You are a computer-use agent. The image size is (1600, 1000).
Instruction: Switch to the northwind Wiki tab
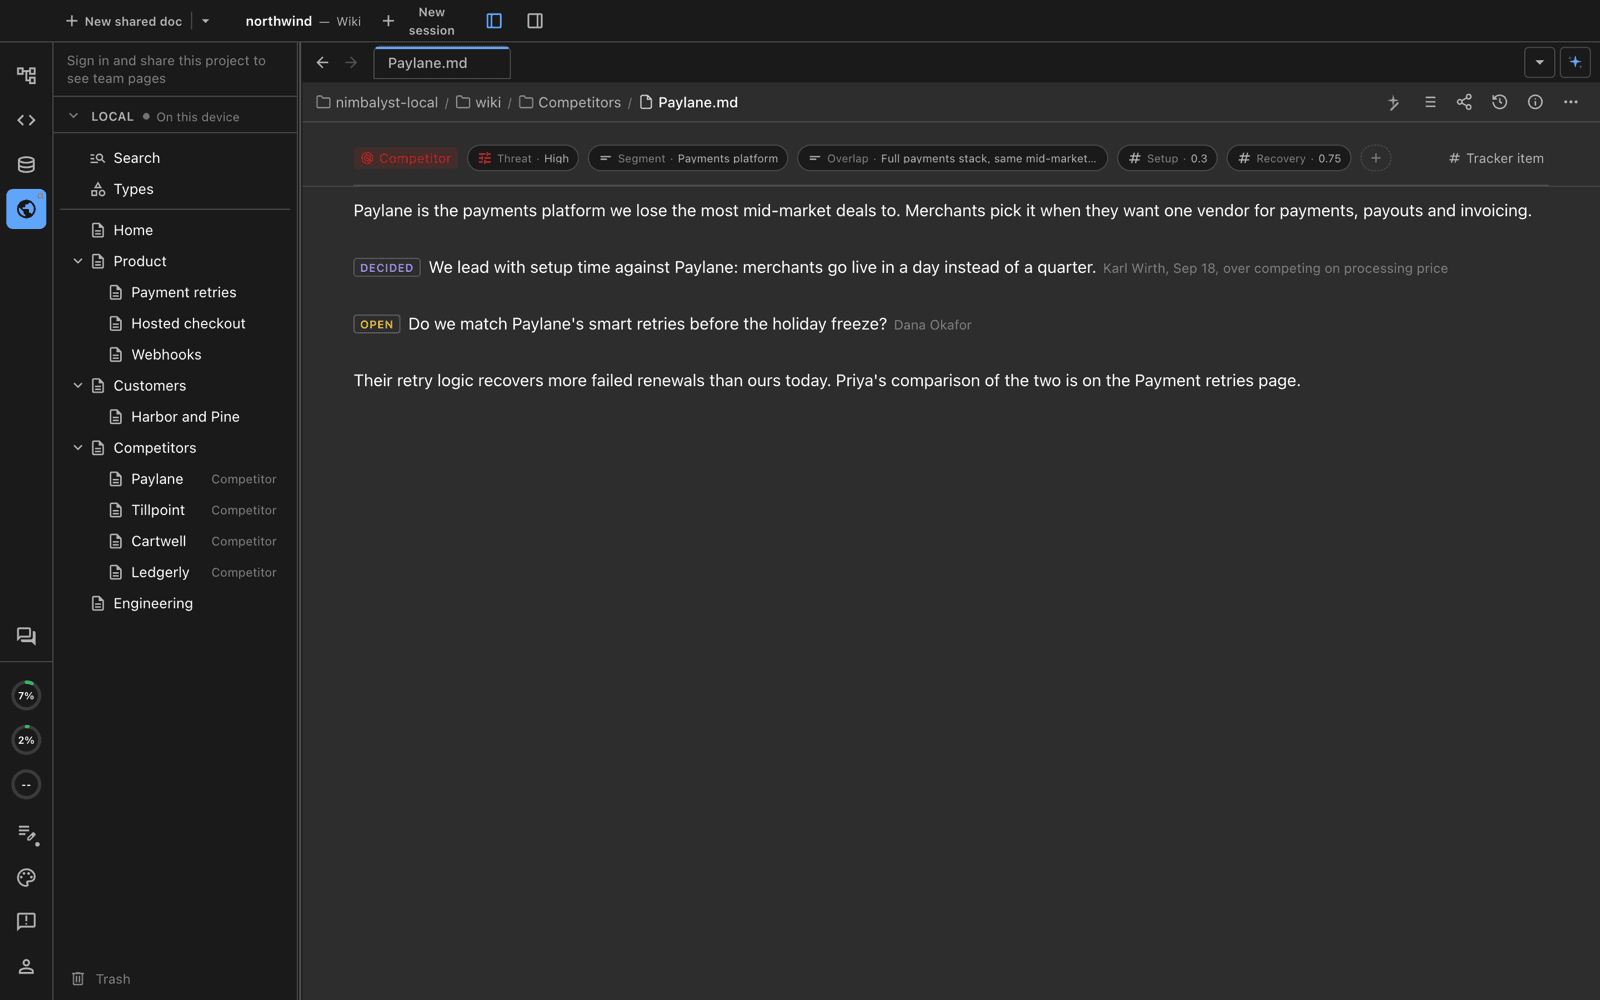pyautogui.click(x=303, y=21)
